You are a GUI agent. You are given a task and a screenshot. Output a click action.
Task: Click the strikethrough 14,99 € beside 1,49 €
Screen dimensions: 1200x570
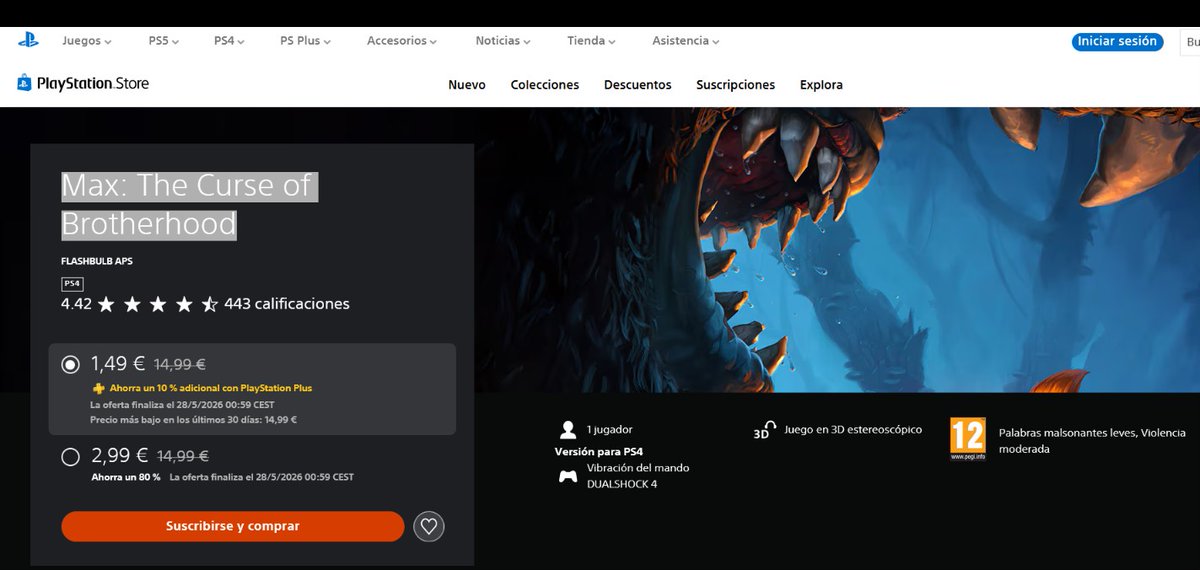pos(180,365)
